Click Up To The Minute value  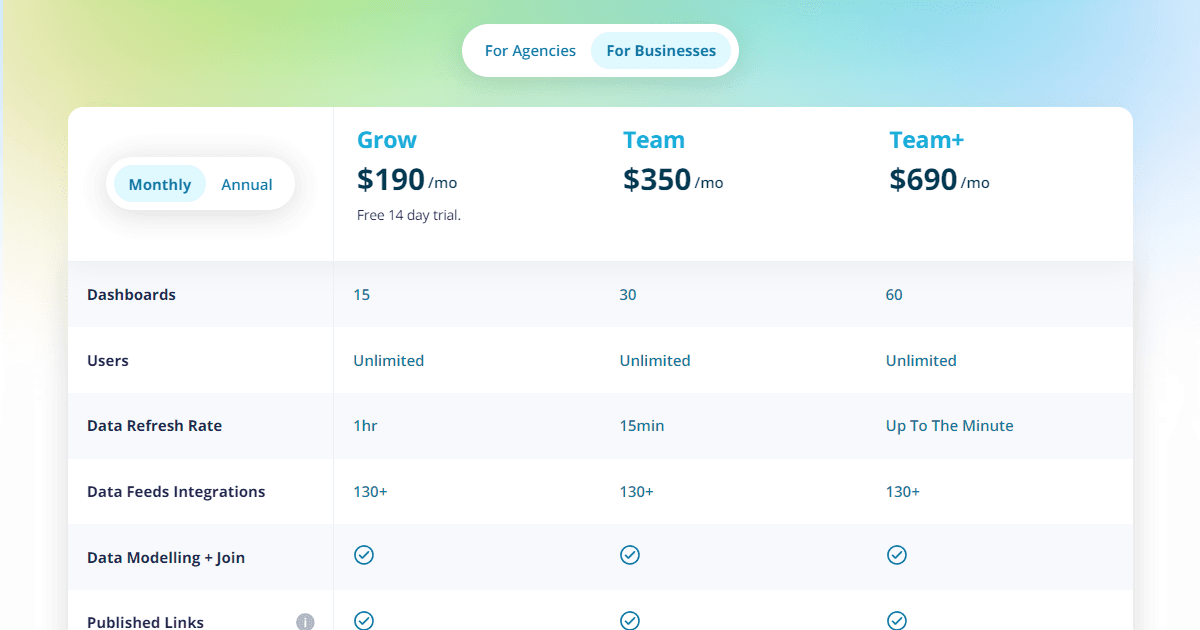949,426
